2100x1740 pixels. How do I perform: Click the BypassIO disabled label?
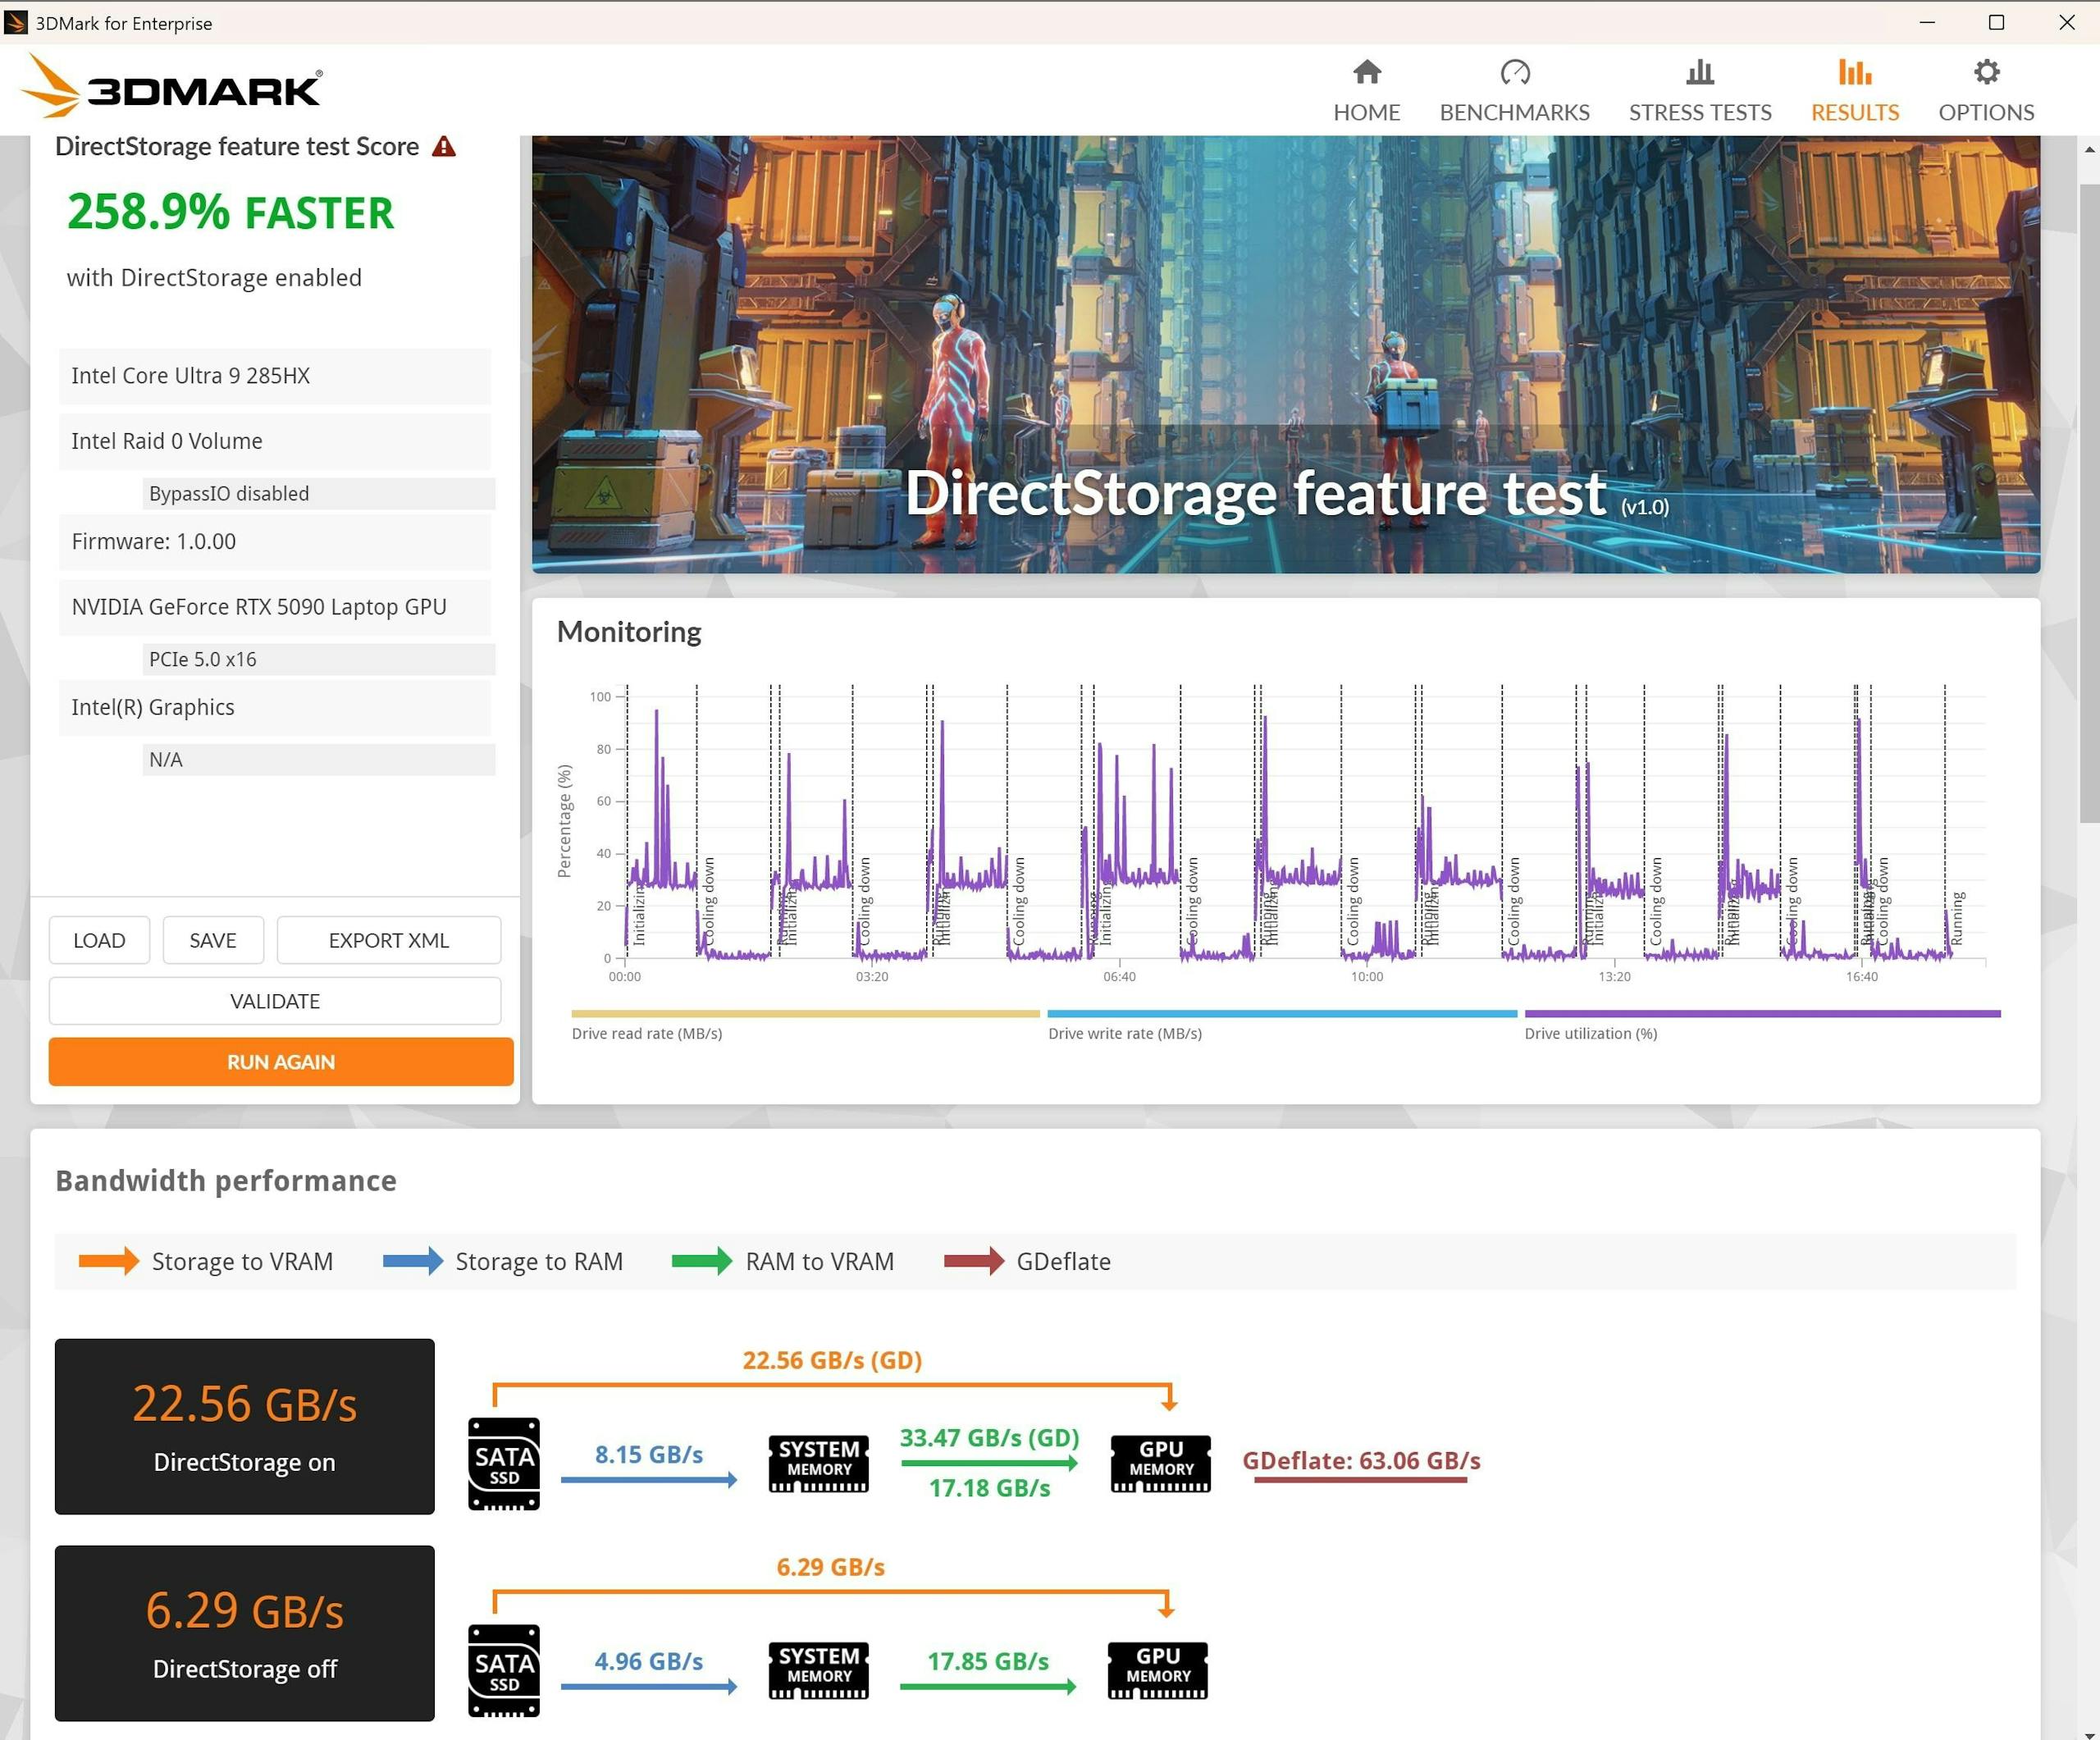coord(319,493)
